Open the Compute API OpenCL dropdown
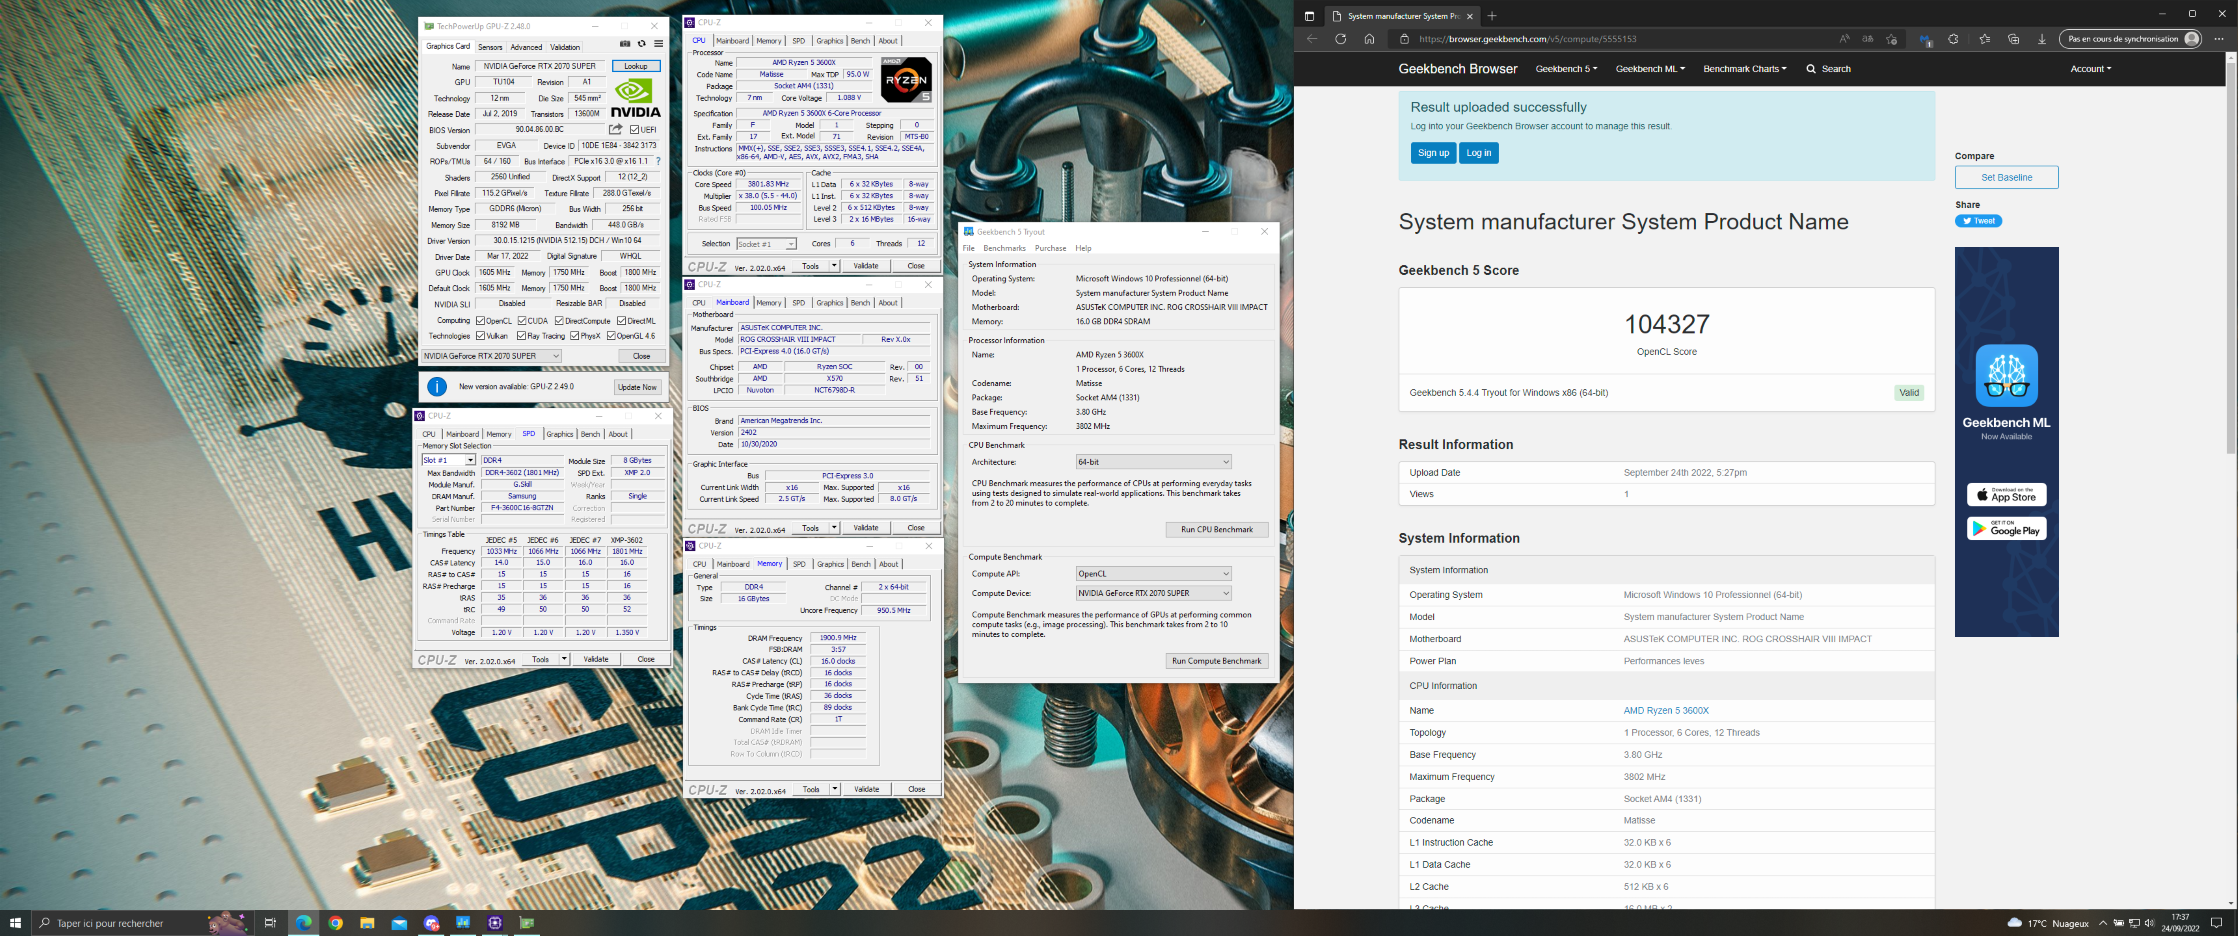Viewport: 2238px width, 936px height. [1153, 574]
